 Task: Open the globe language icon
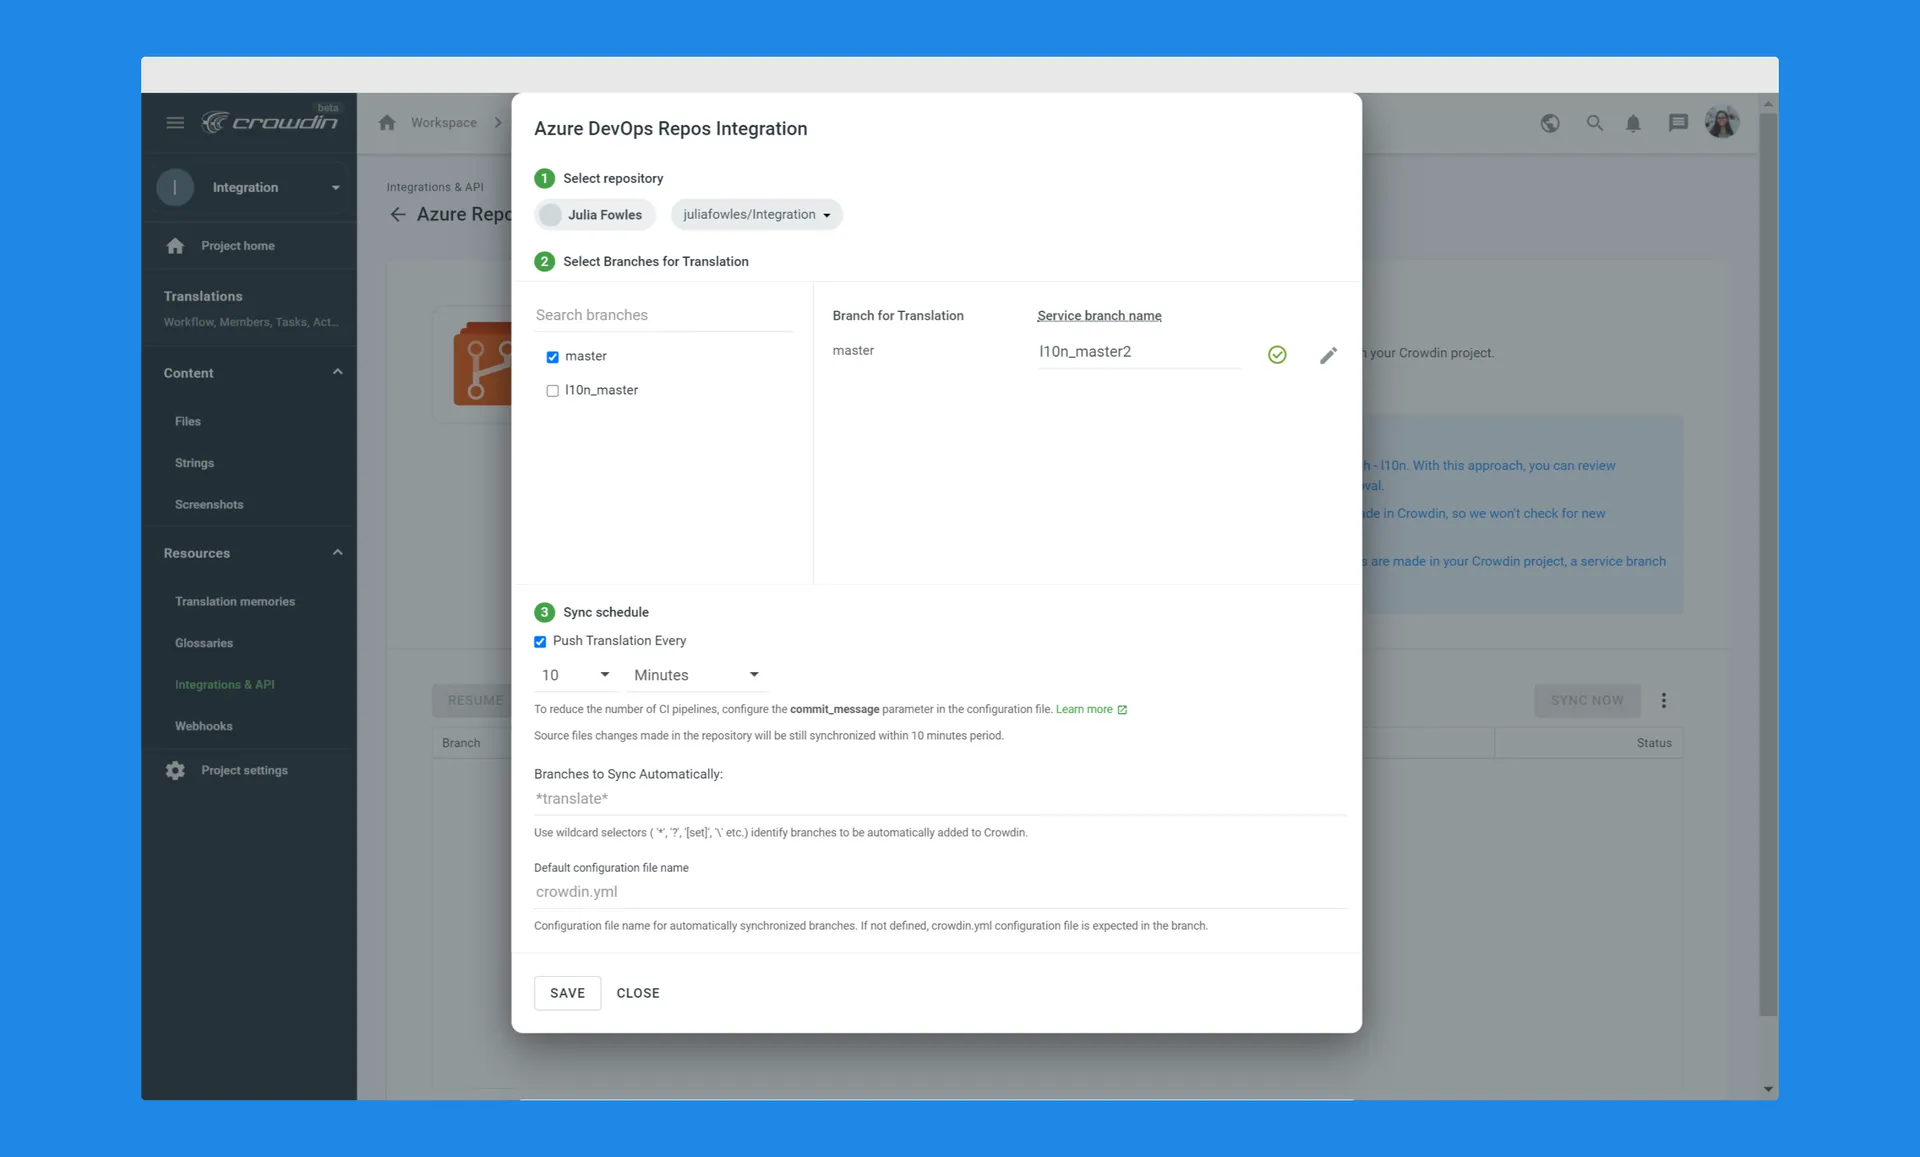(x=1550, y=123)
